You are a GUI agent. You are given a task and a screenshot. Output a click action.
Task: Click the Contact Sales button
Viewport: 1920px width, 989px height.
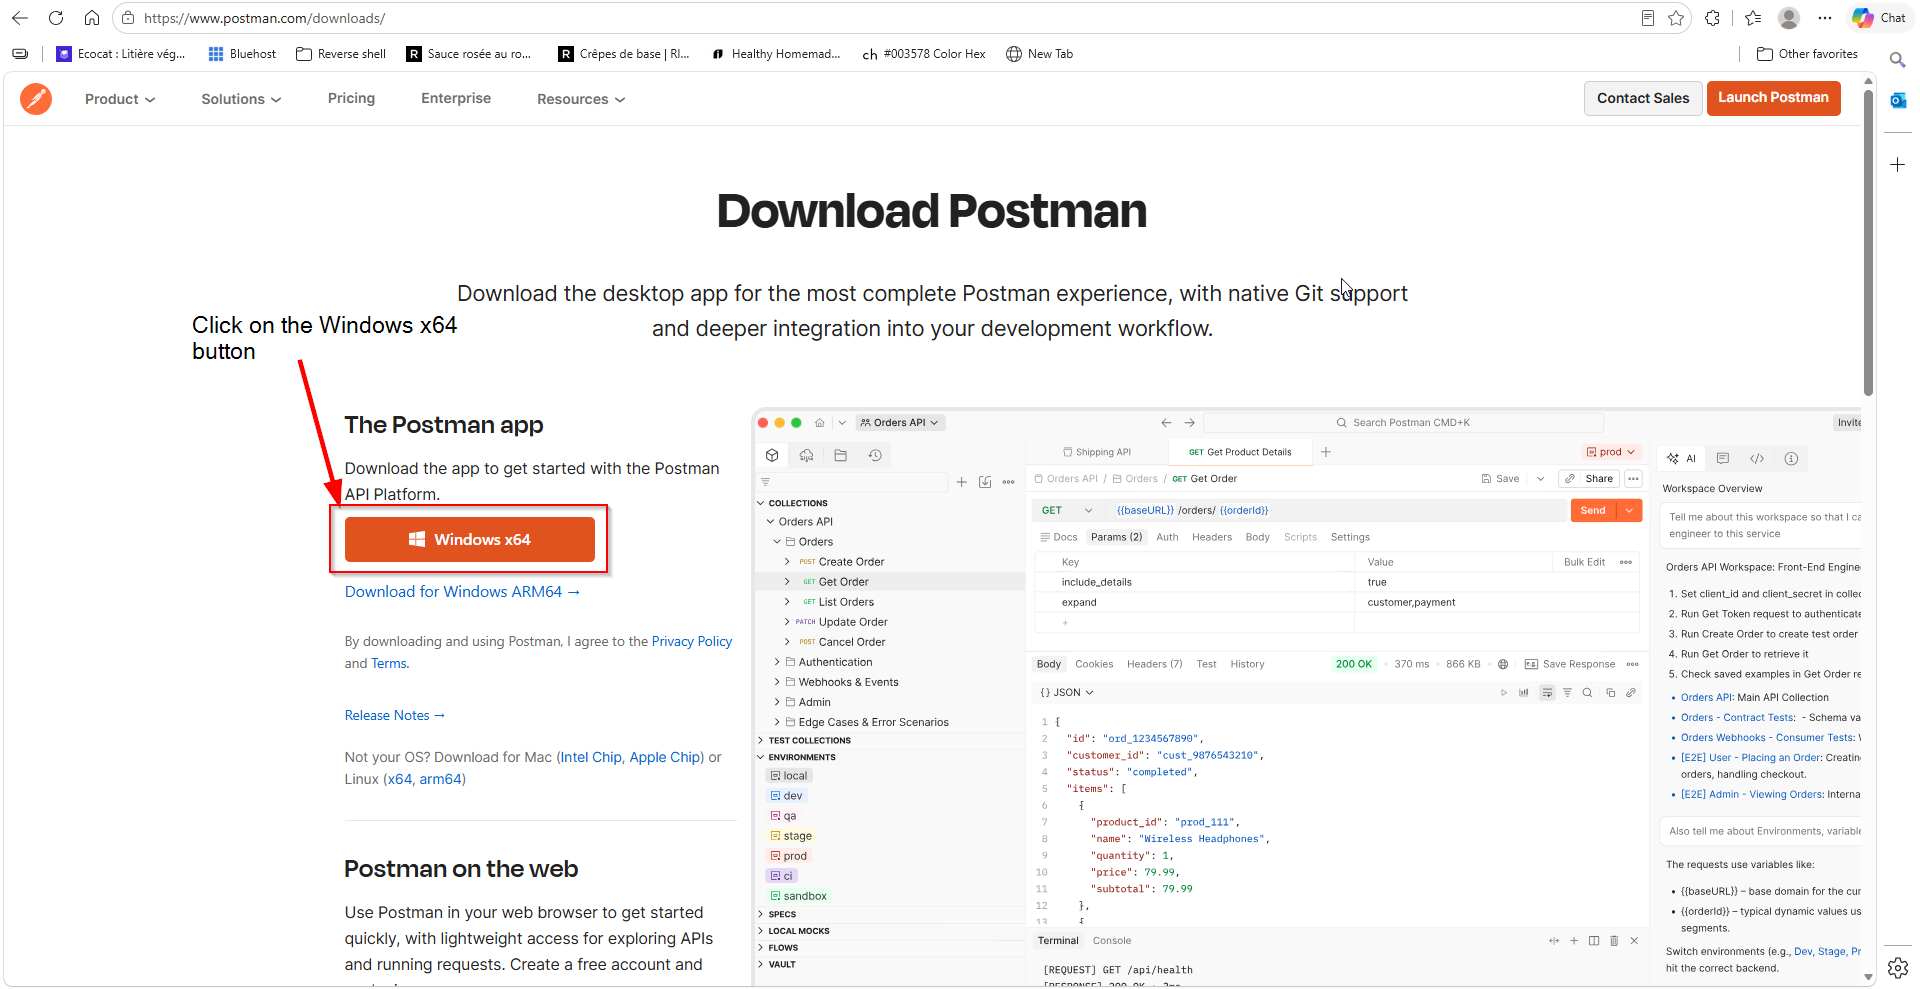(x=1642, y=98)
